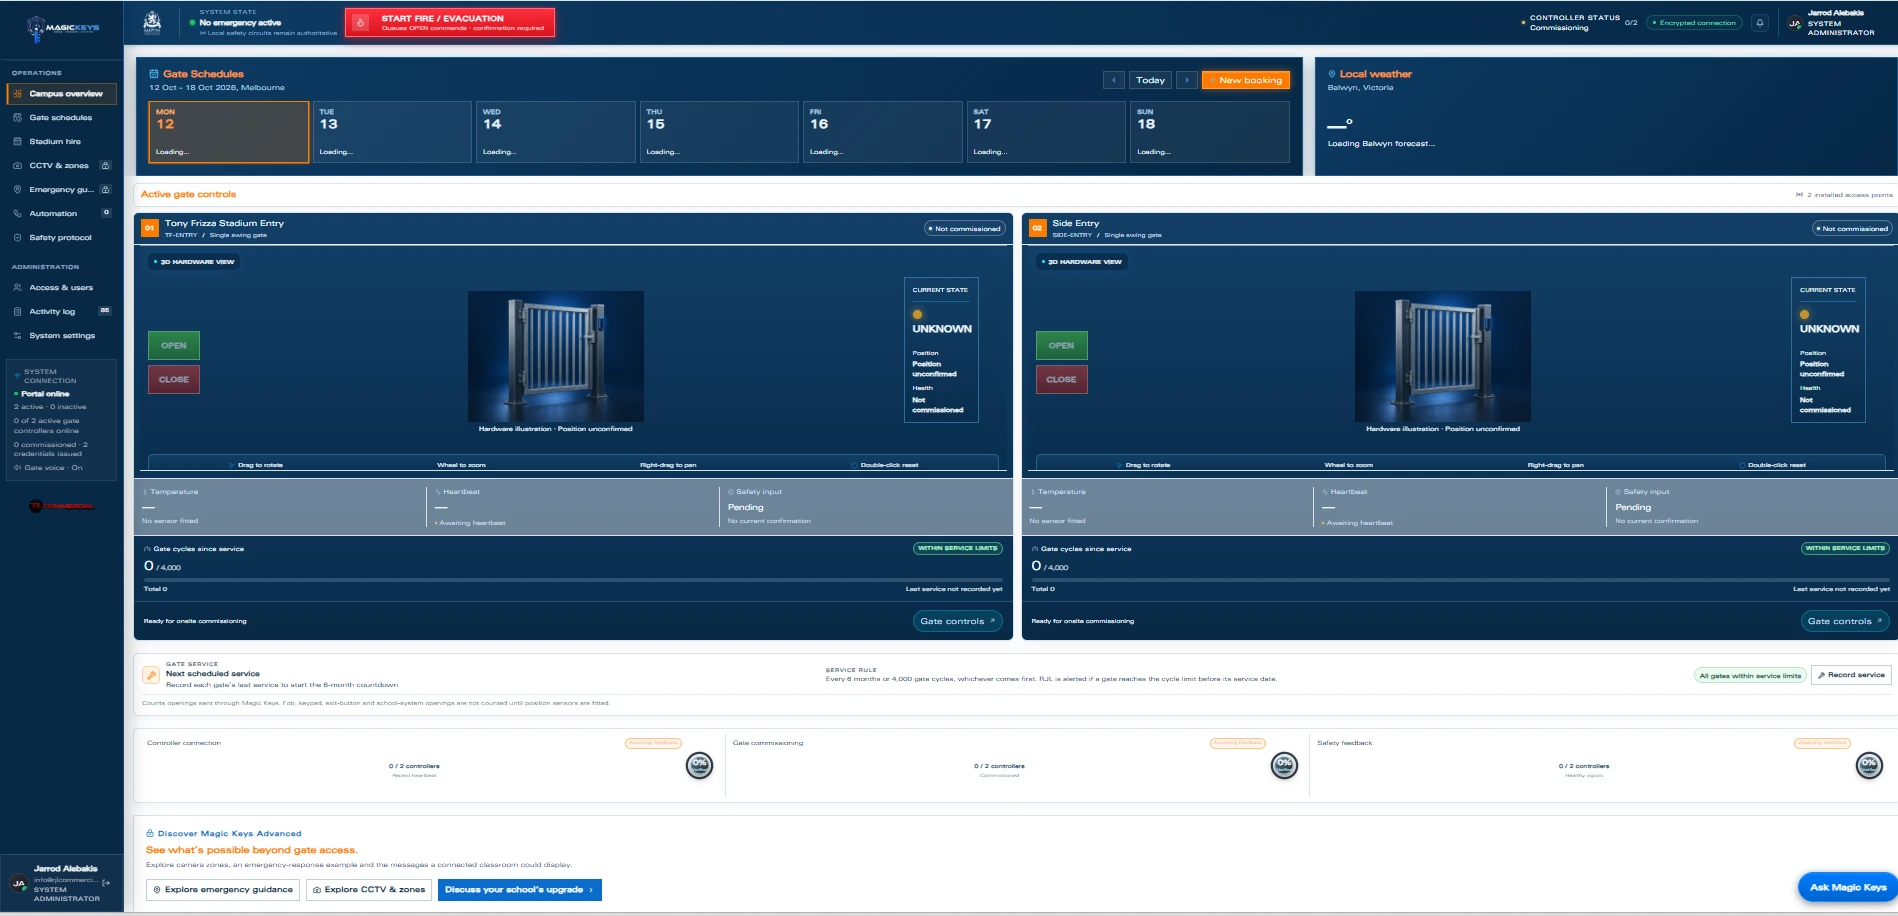
Task: Click New booking button
Action: pyautogui.click(x=1246, y=80)
